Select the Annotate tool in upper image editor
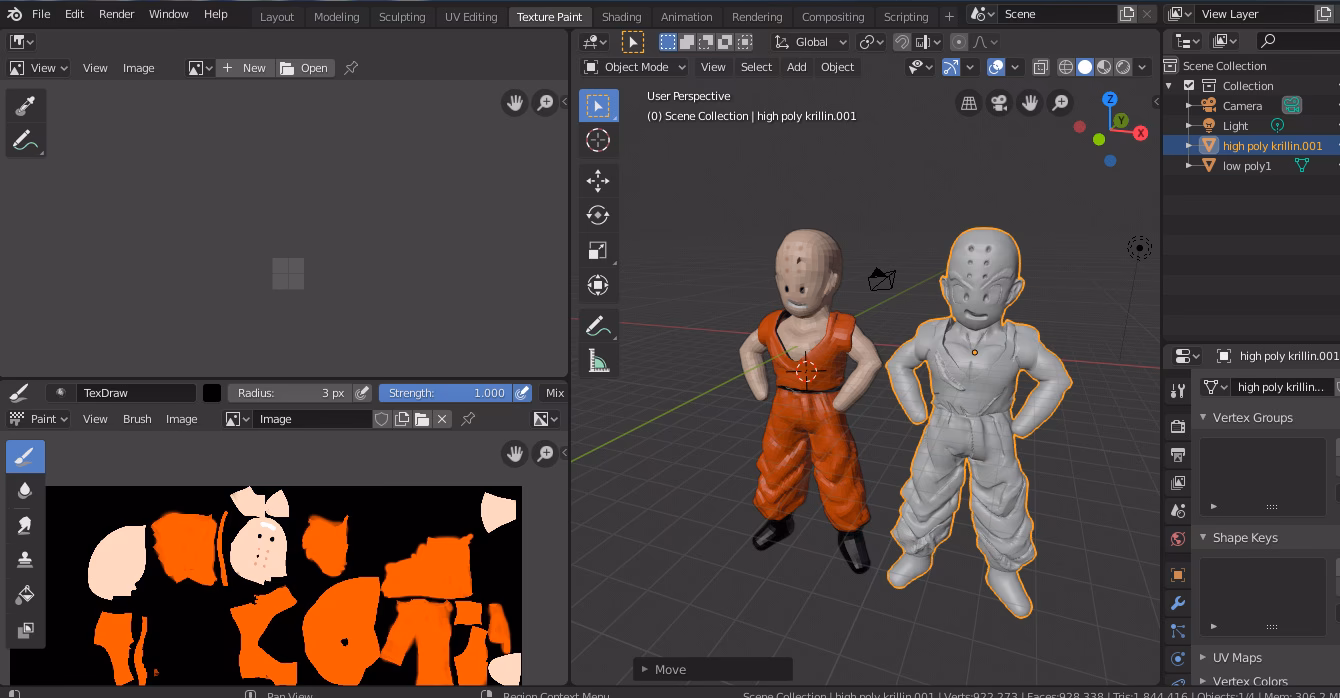The height and width of the screenshot is (698, 1340). (x=25, y=141)
